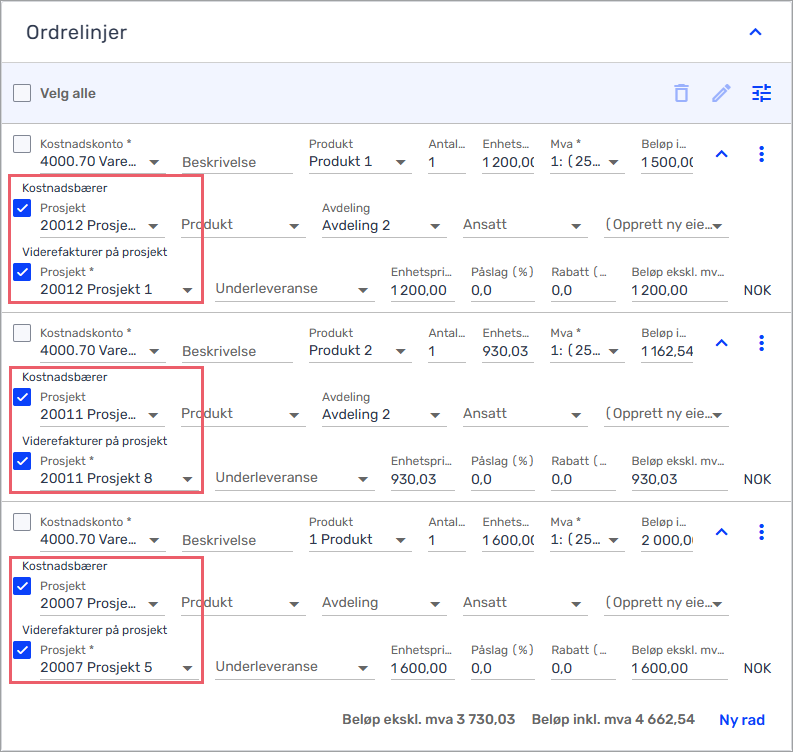Open Underleveranse dropdown for Prosjekt 1
793x752 pixels.
(x=294, y=289)
